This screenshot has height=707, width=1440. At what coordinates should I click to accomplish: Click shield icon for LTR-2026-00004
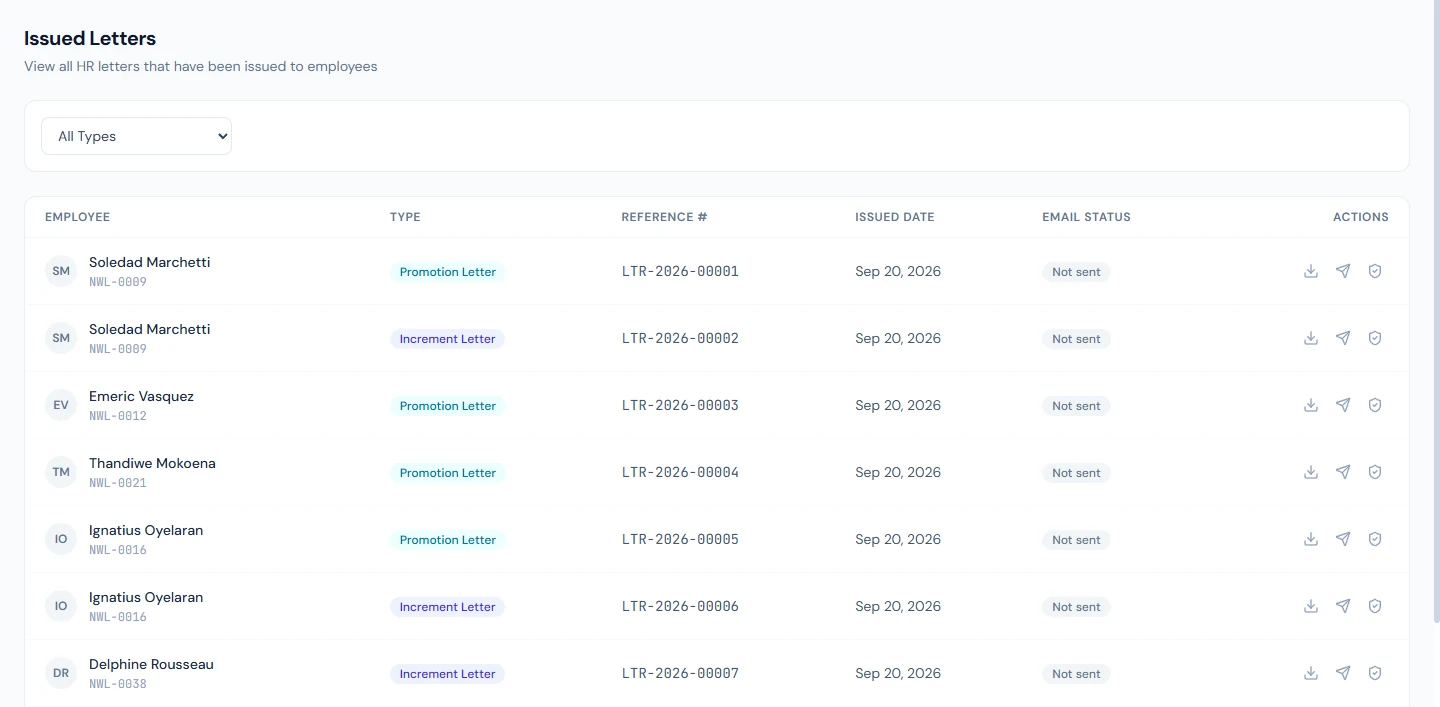1375,472
